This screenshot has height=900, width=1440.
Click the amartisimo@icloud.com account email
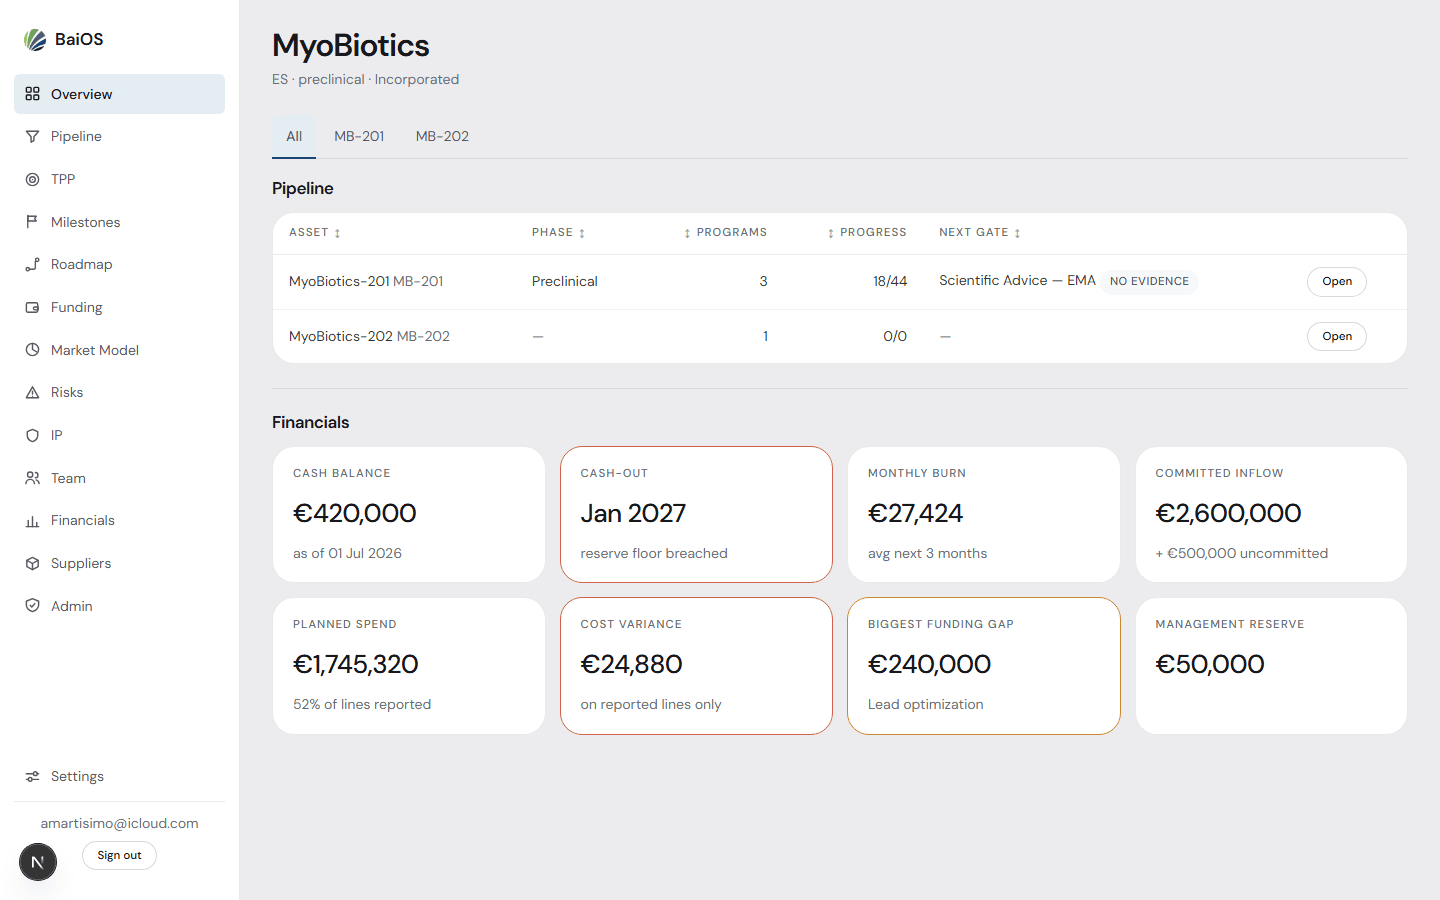point(119,823)
